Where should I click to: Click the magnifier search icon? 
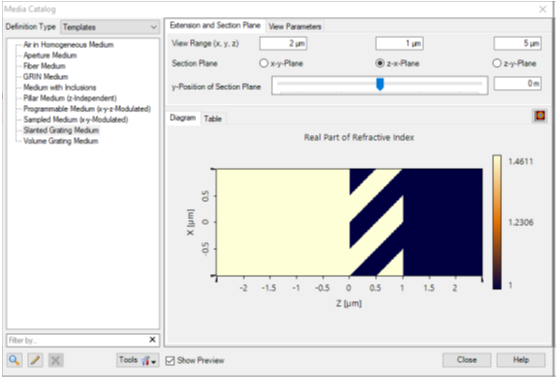point(14,360)
